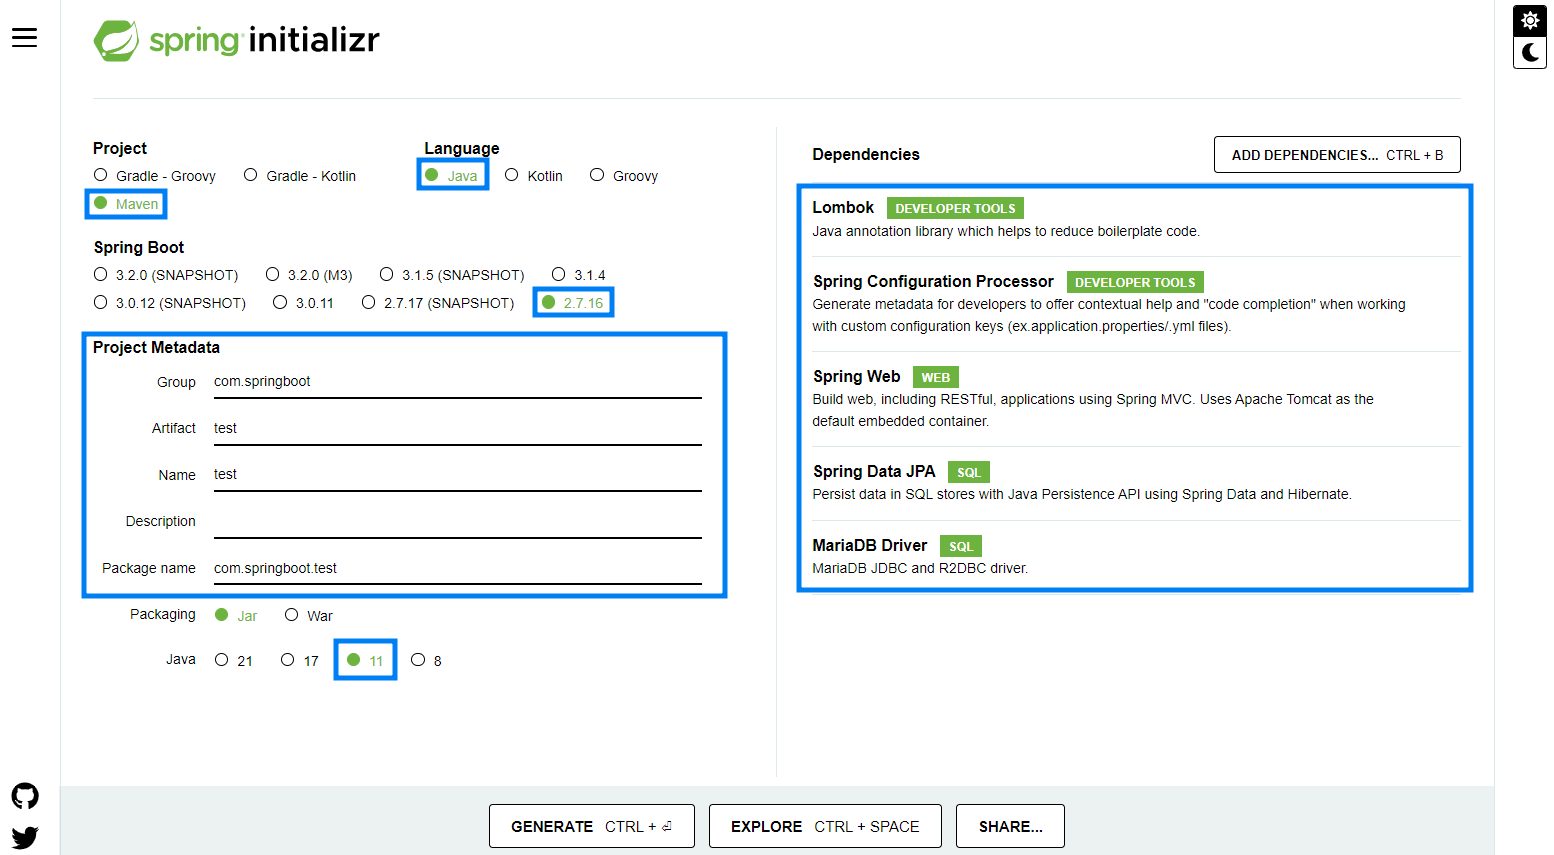1554x855 pixels.
Task: Select the Spring Web dependency entry
Action: [x=1136, y=399]
